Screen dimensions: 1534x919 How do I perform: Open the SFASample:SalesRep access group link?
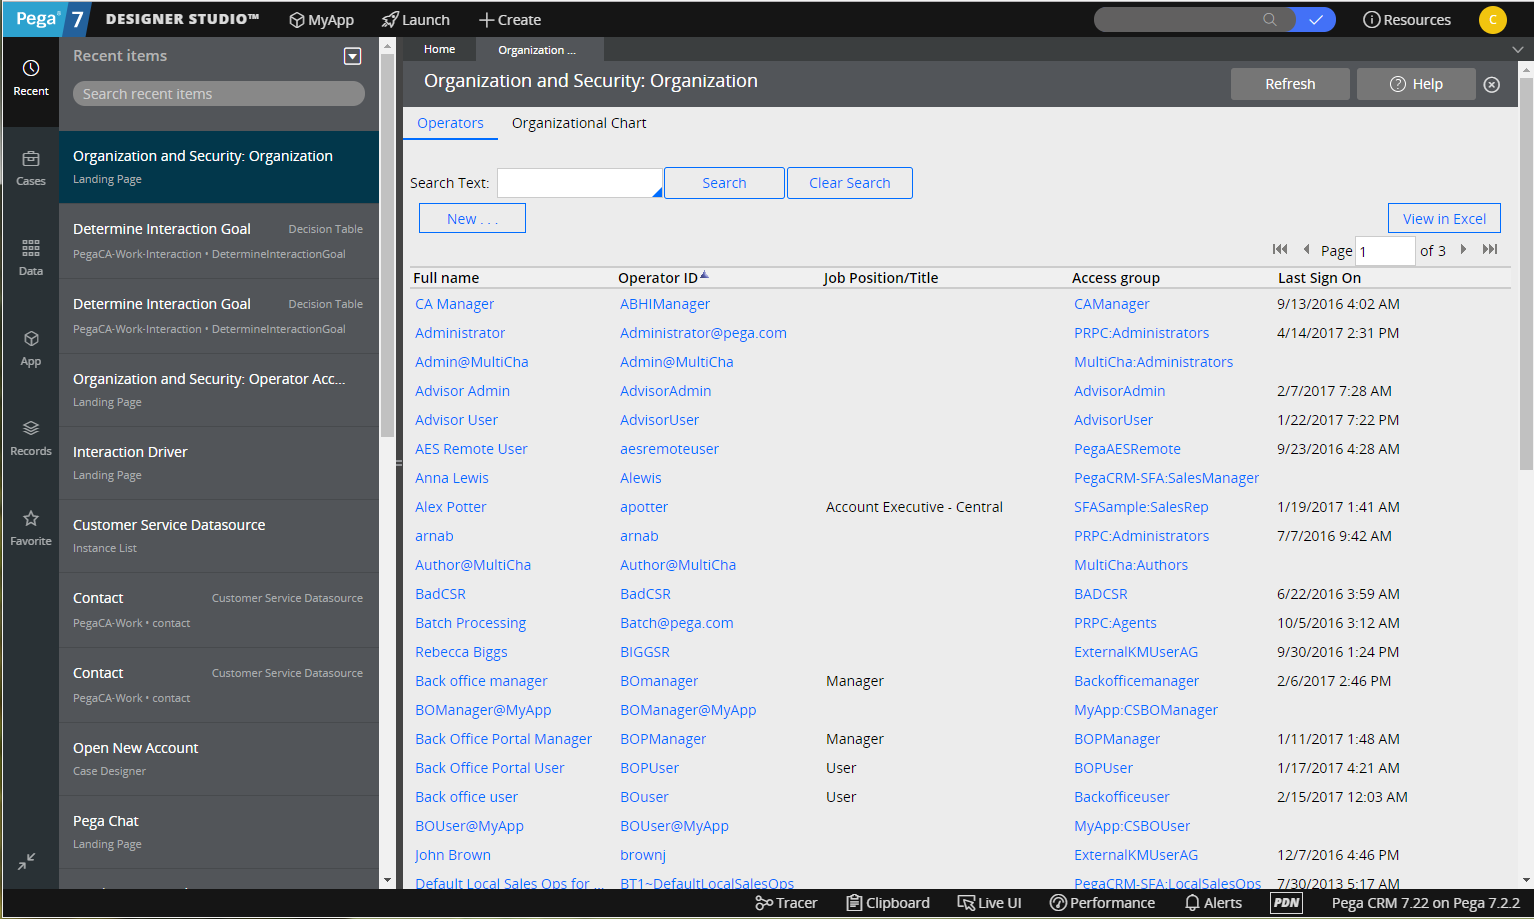click(x=1141, y=507)
